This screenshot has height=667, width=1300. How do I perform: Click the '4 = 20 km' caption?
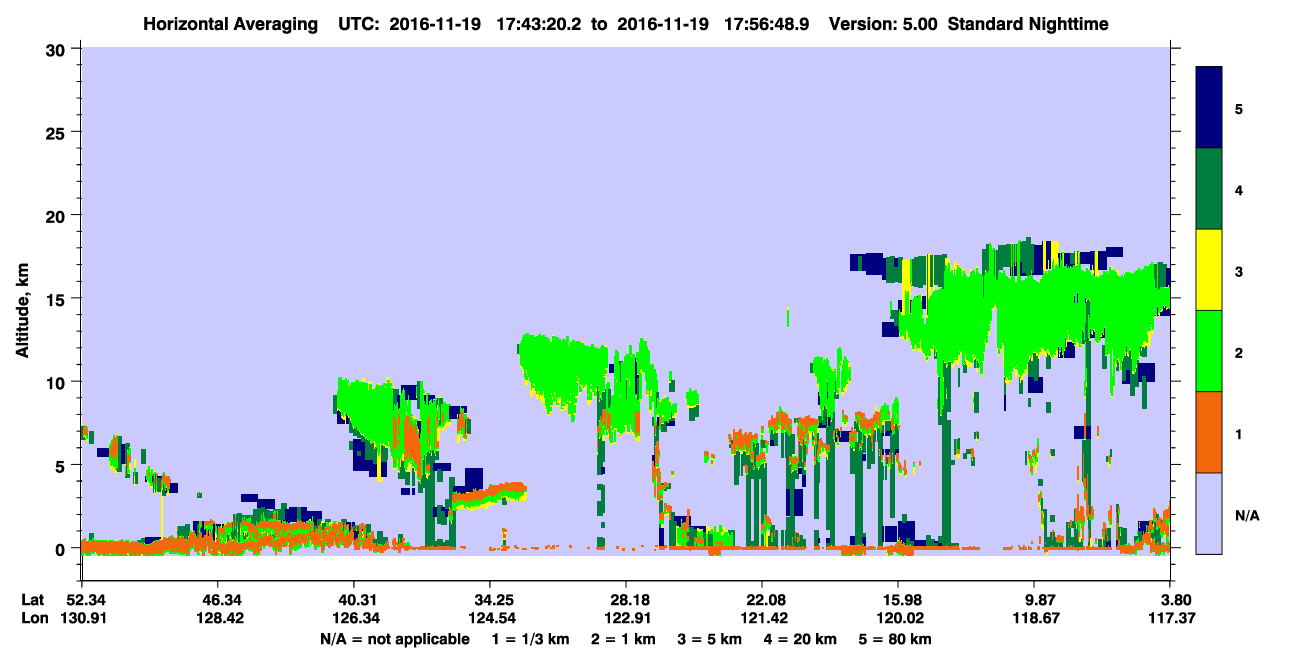[x=798, y=639]
